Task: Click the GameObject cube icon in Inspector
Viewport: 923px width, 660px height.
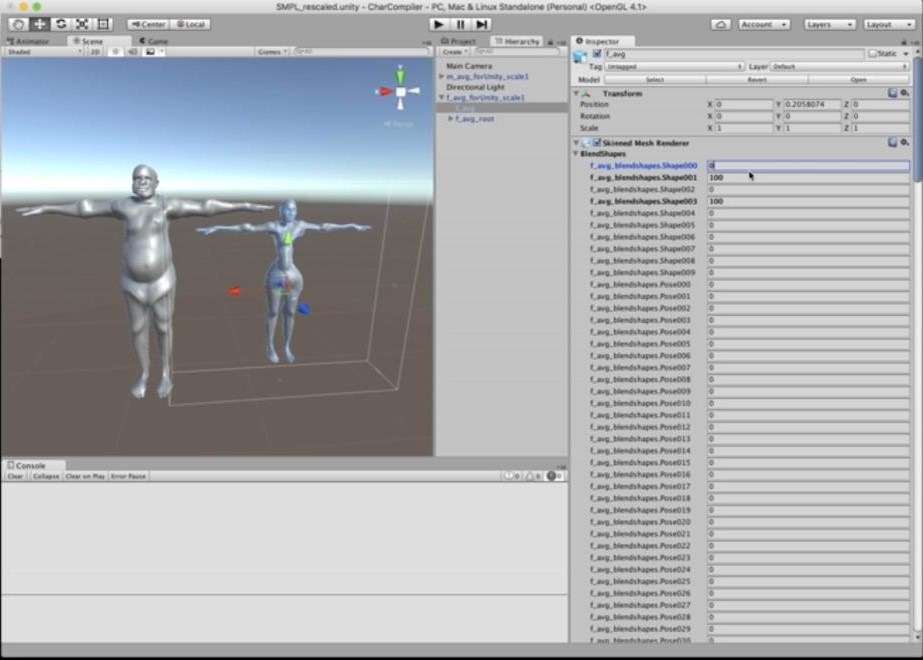Action: pos(580,57)
